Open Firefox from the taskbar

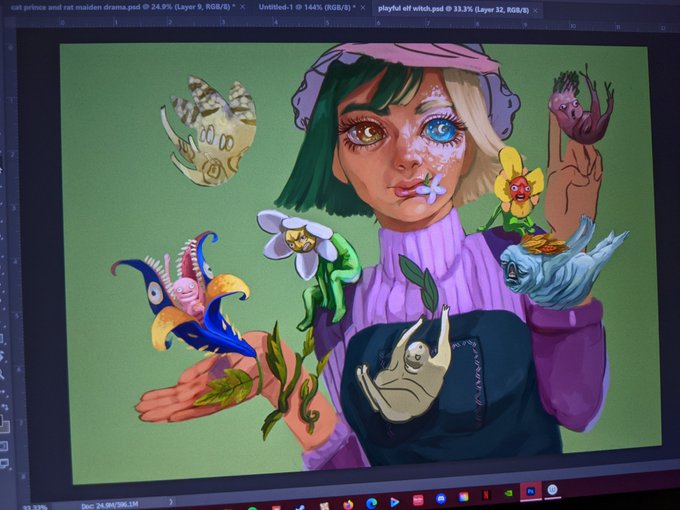(348, 504)
